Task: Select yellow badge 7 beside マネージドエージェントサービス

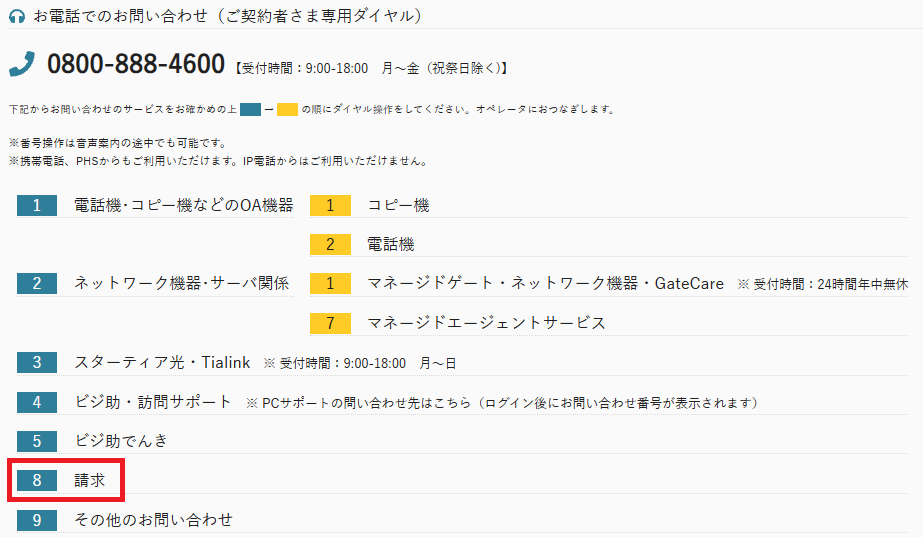Action: pyautogui.click(x=330, y=322)
